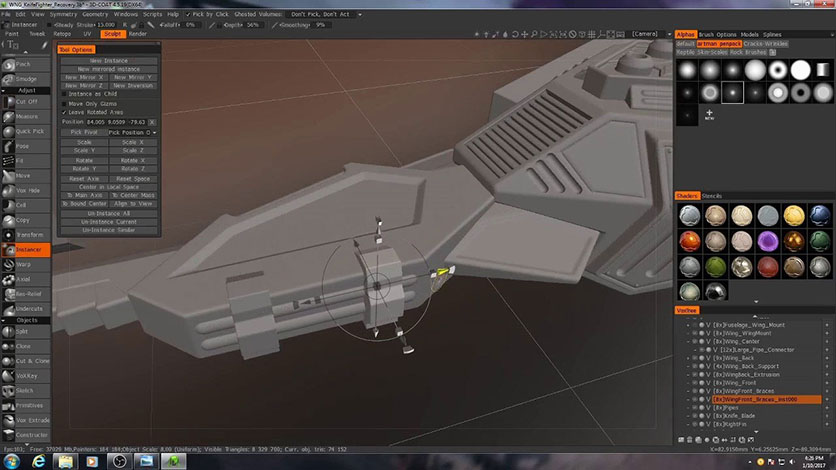Viewport: 836px width, 470px height.
Task: Select the Sketch tool
Action: click(x=26, y=391)
